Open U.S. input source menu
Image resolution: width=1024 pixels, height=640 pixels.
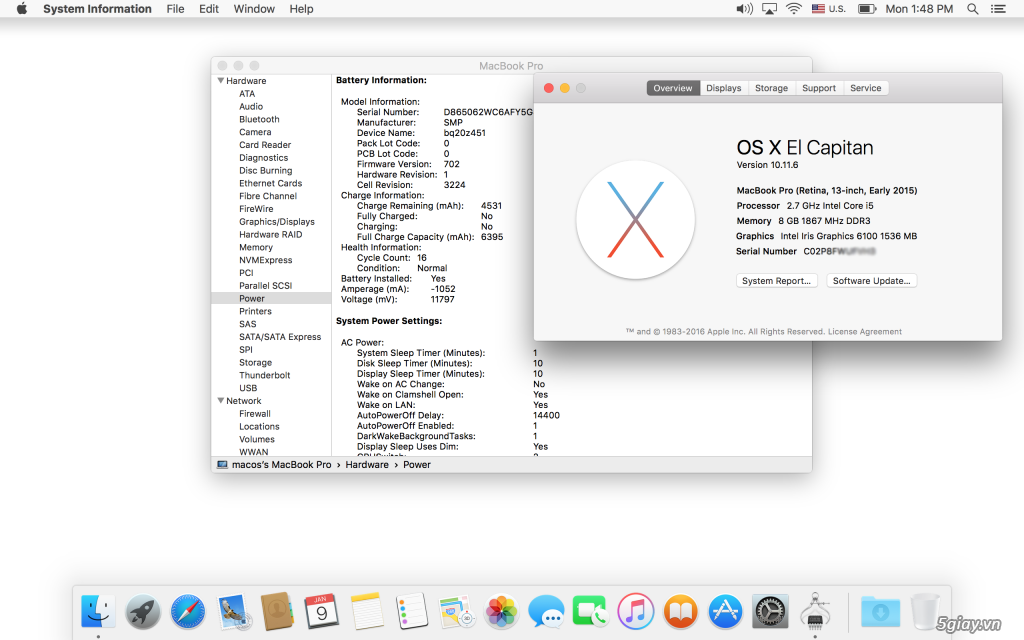829,9
